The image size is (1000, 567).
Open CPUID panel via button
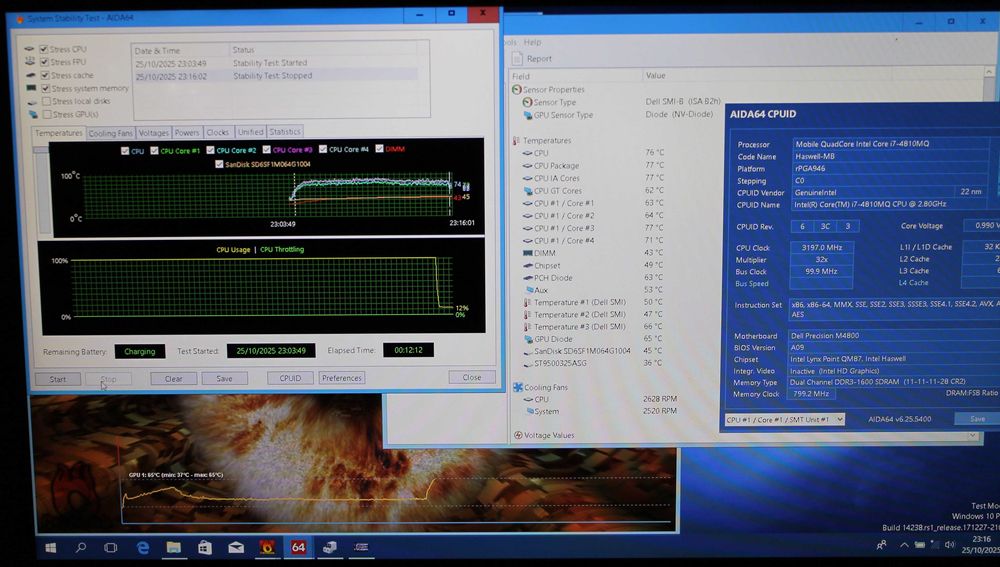click(290, 378)
